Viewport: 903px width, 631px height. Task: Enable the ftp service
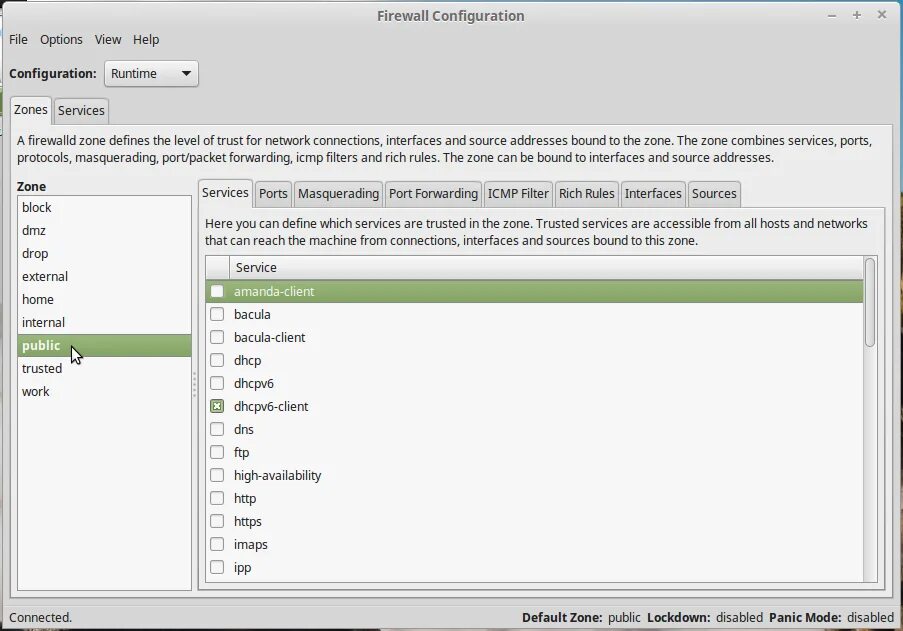217,452
